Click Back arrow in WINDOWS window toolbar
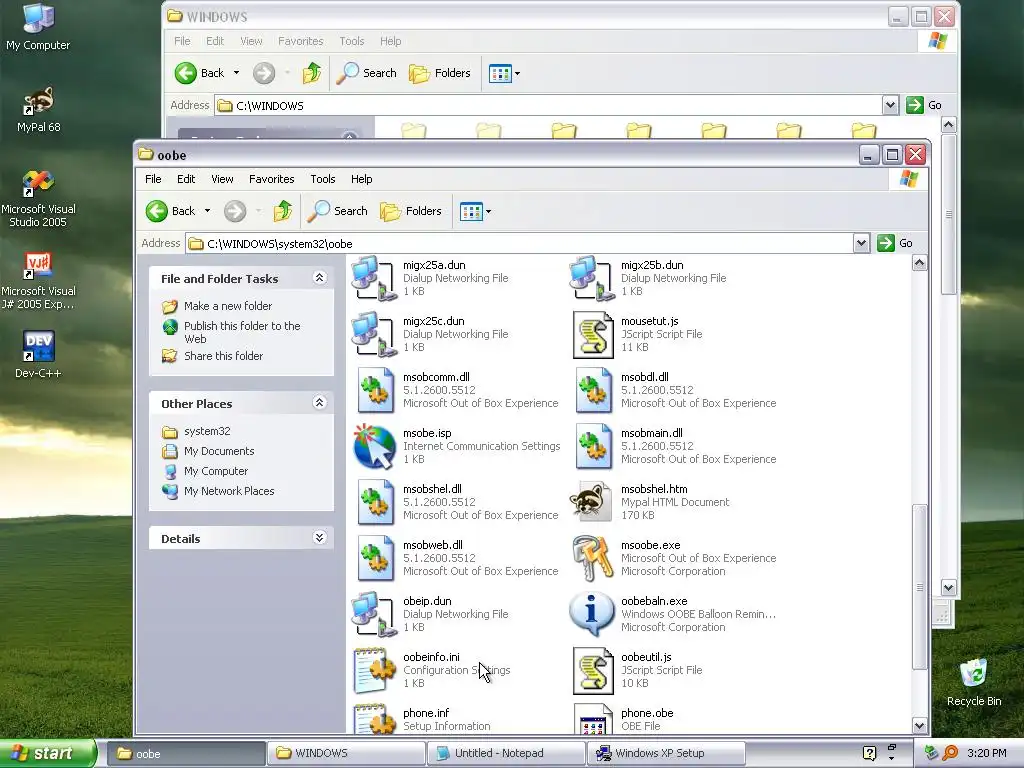The image size is (1024, 768). pos(186,73)
